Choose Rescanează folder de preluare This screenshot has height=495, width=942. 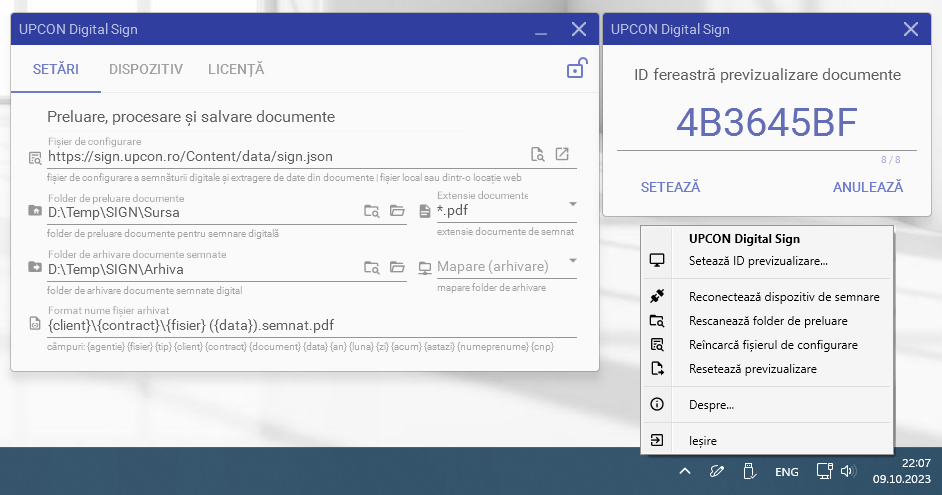pyautogui.click(x=767, y=321)
